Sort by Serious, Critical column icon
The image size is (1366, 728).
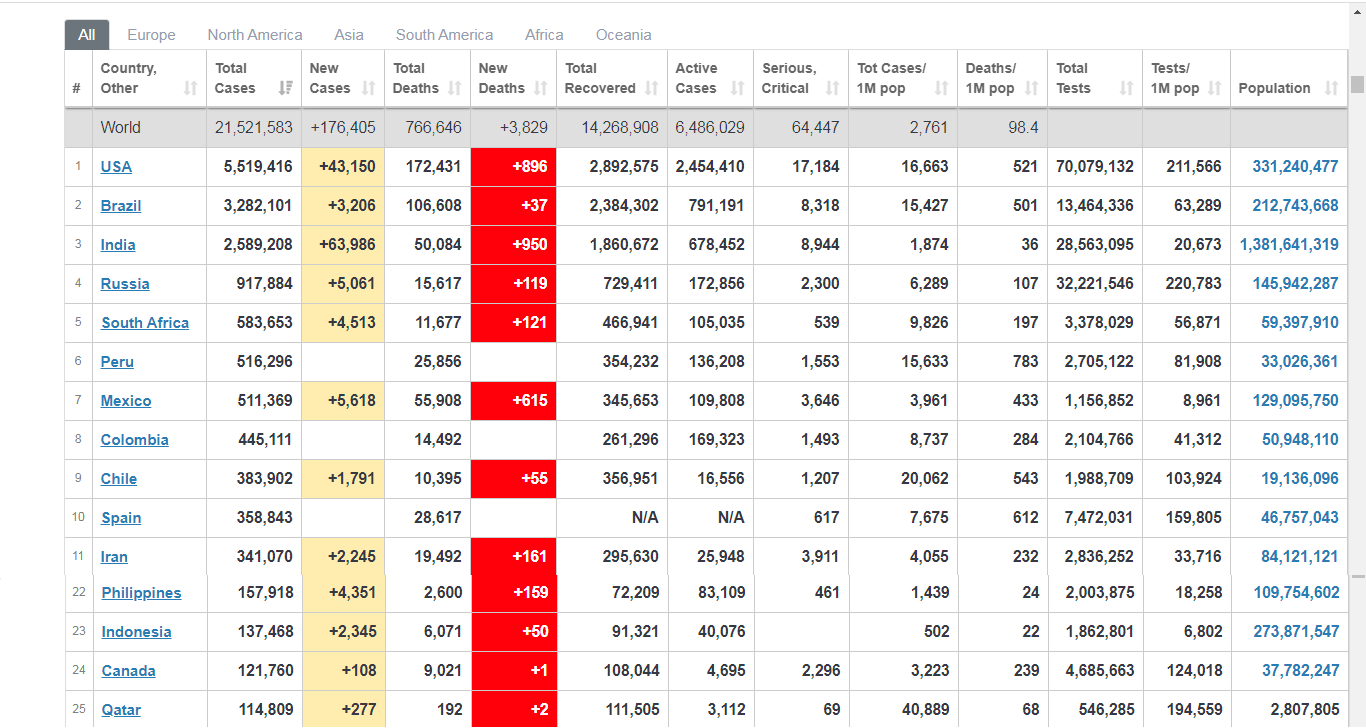(x=832, y=88)
